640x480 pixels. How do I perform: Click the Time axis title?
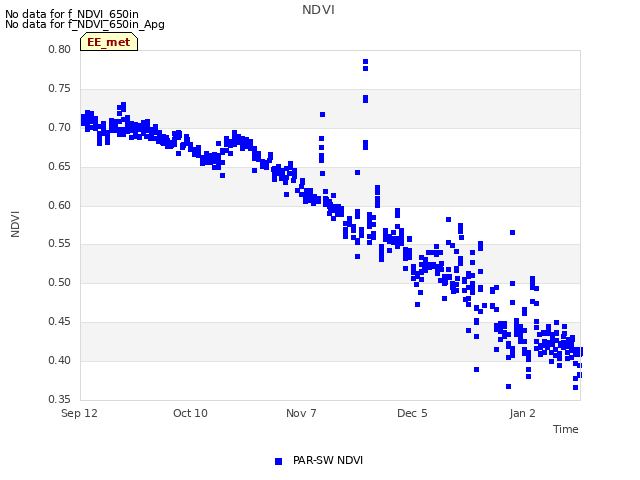tap(566, 429)
